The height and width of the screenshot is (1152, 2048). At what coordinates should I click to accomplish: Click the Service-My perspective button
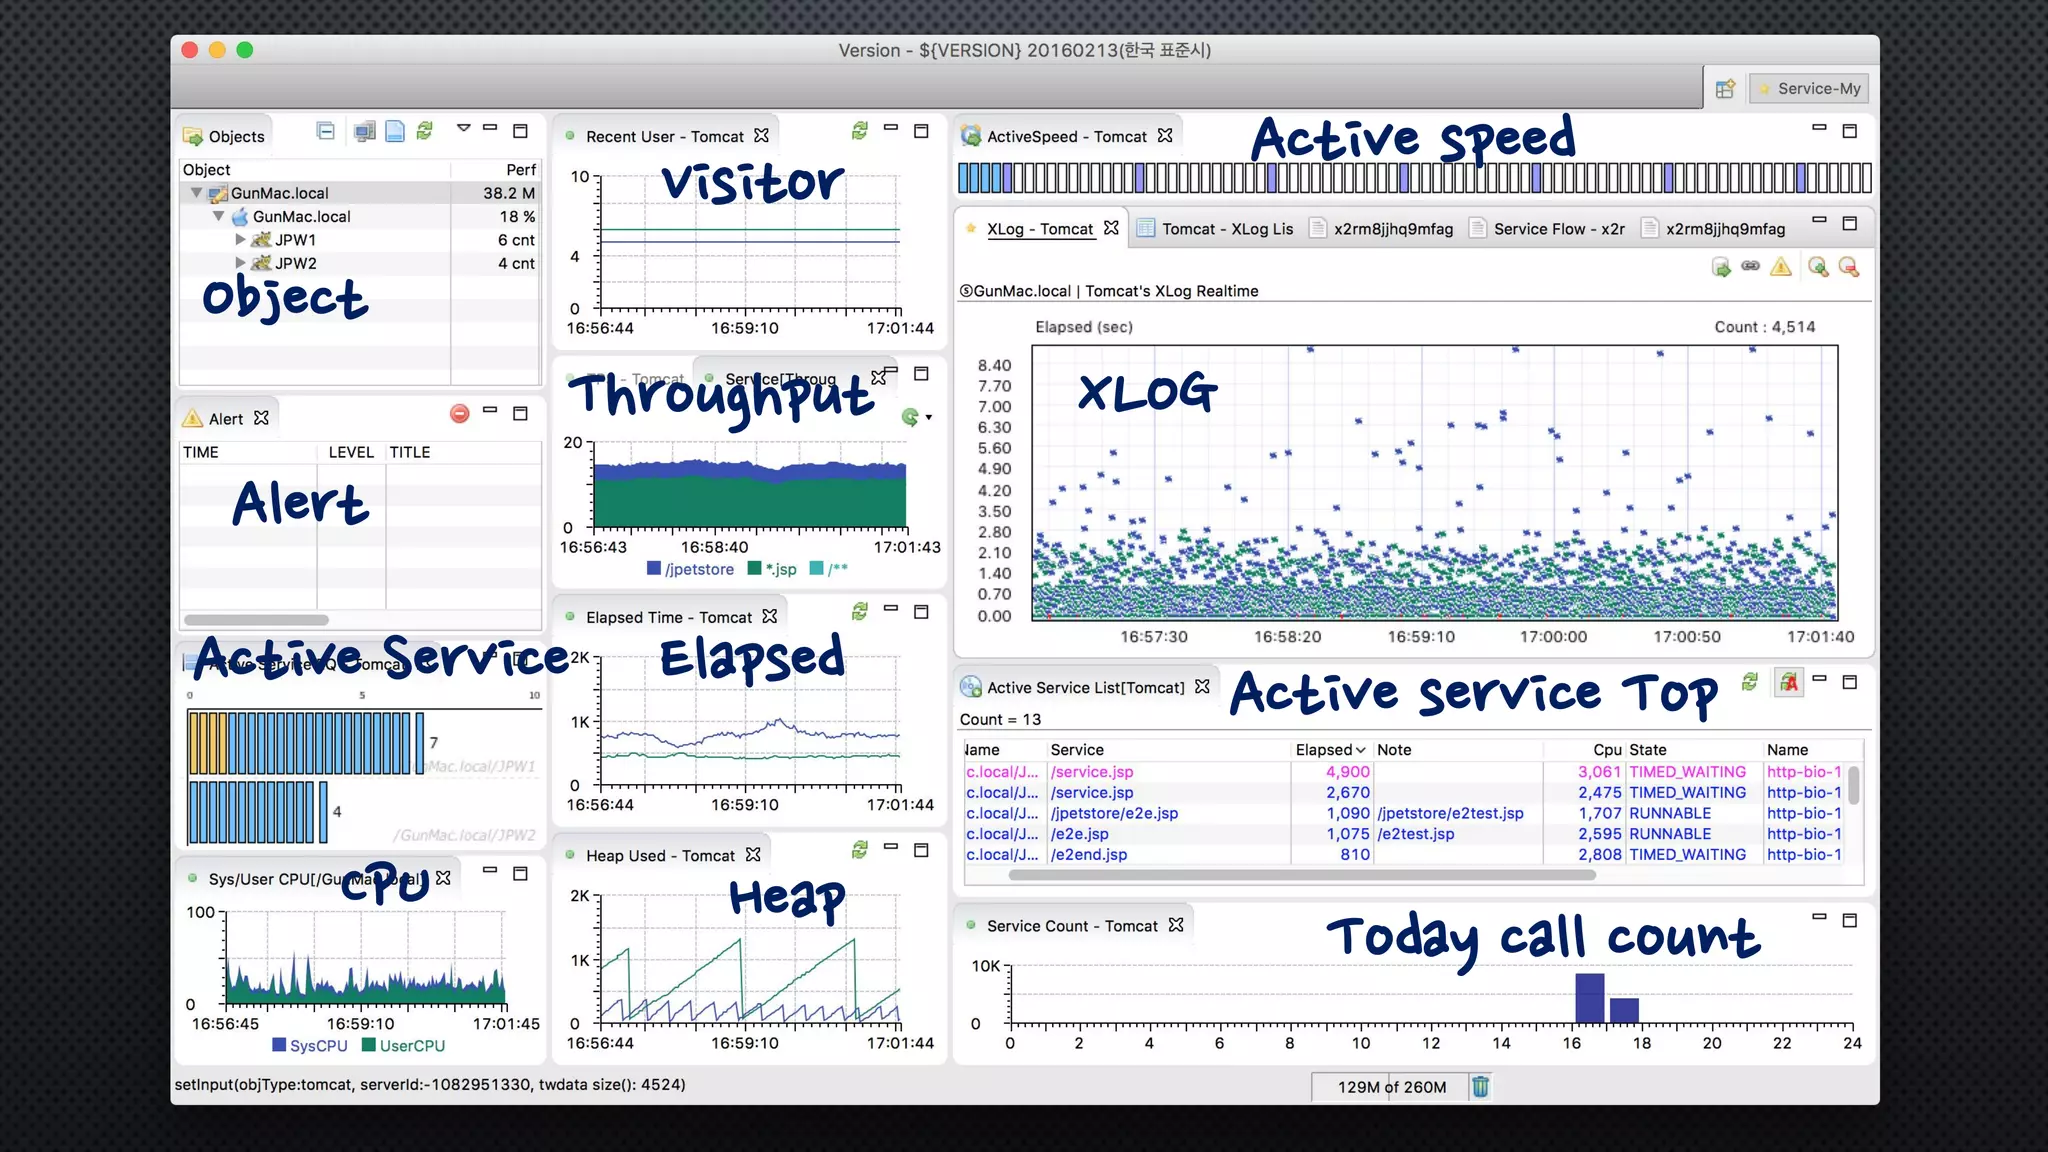click(1809, 89)
